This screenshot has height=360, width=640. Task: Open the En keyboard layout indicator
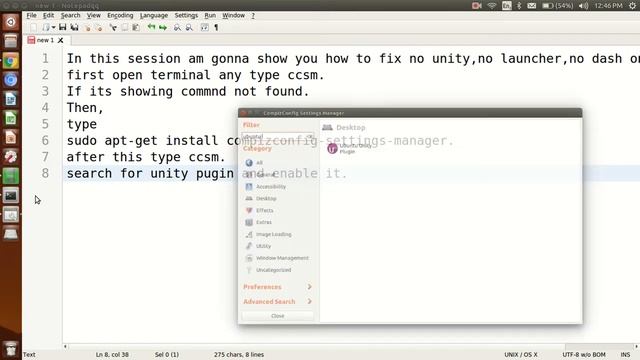point(507,5)
